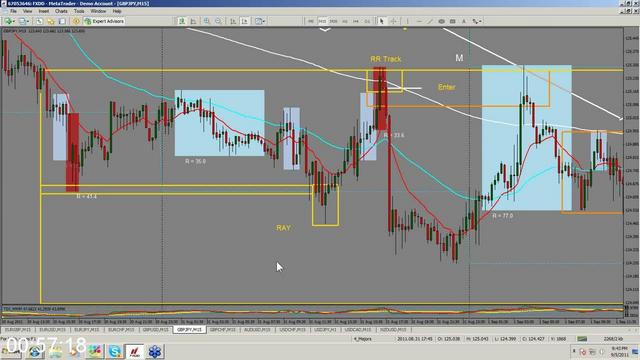Click the connection status bars indicator
640x360 pixels.
(582, 339)
